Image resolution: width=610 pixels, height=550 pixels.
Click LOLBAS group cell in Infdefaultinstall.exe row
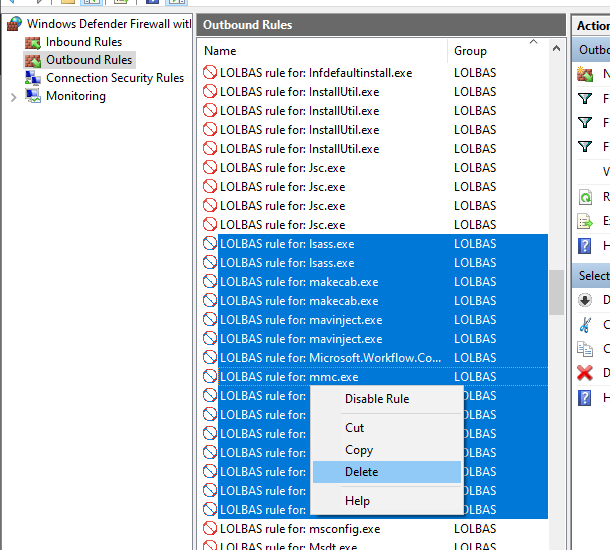tap(475, 73)
